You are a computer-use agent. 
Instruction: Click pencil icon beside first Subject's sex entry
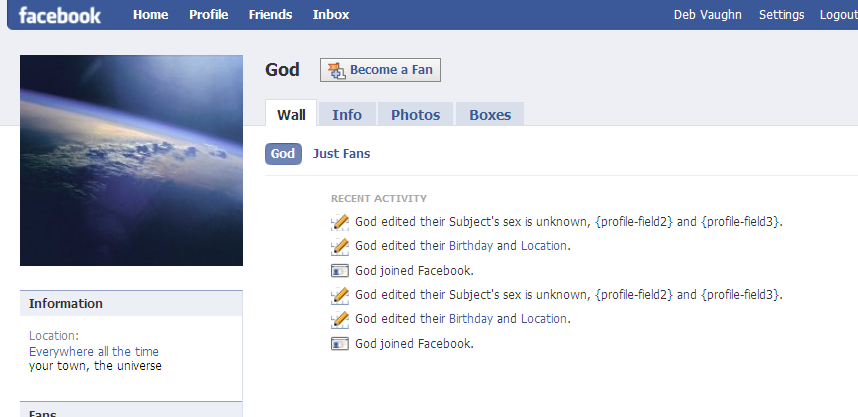click(340, 222)
